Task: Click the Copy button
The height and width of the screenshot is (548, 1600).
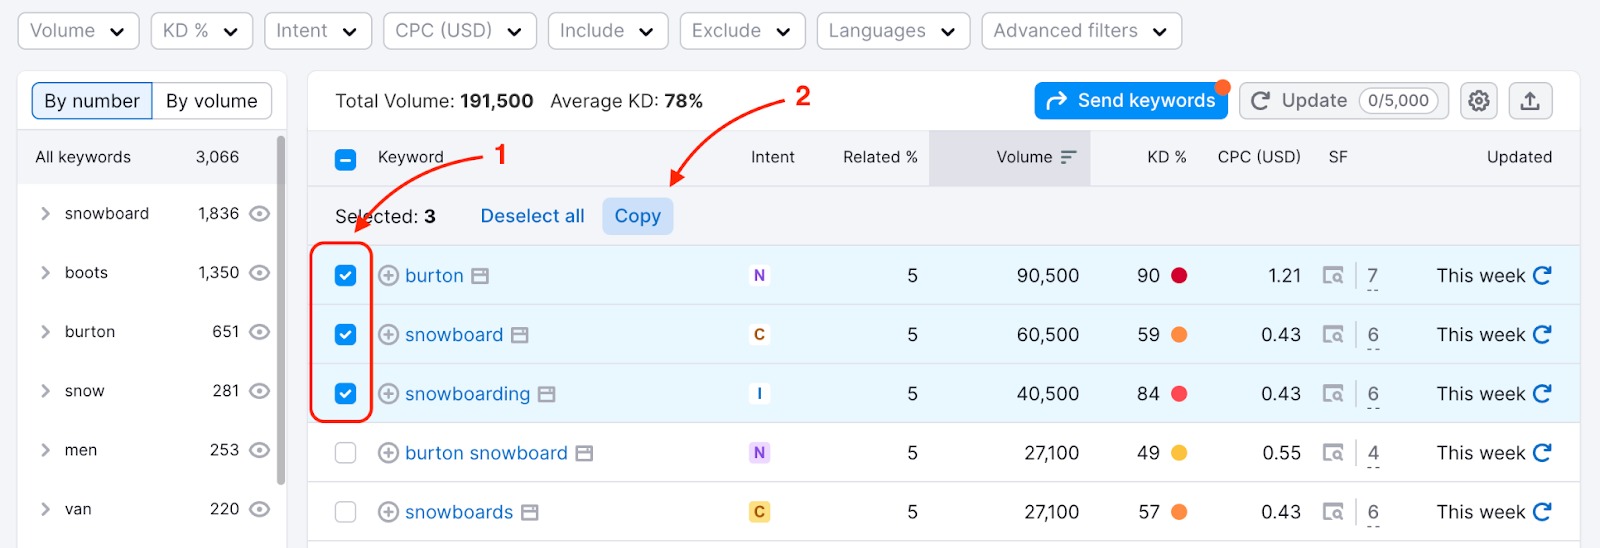Action: click(x=637, y=216)
